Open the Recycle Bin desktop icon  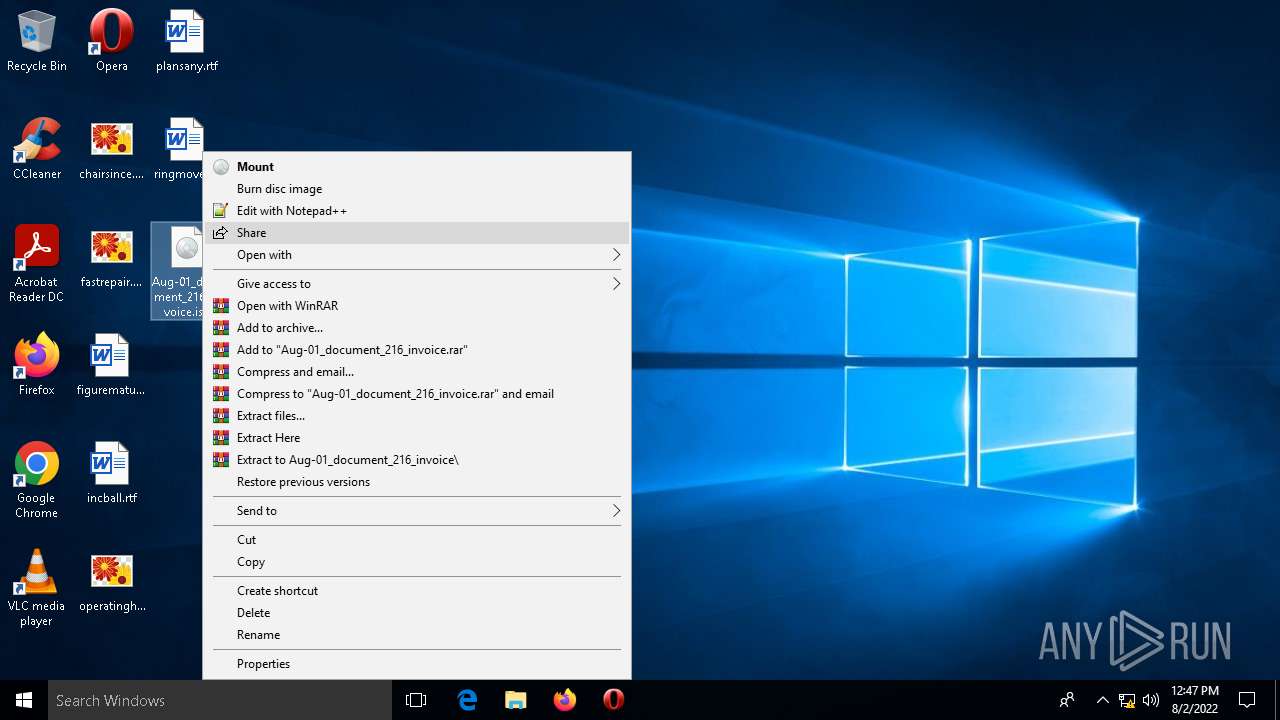point(37,41)
